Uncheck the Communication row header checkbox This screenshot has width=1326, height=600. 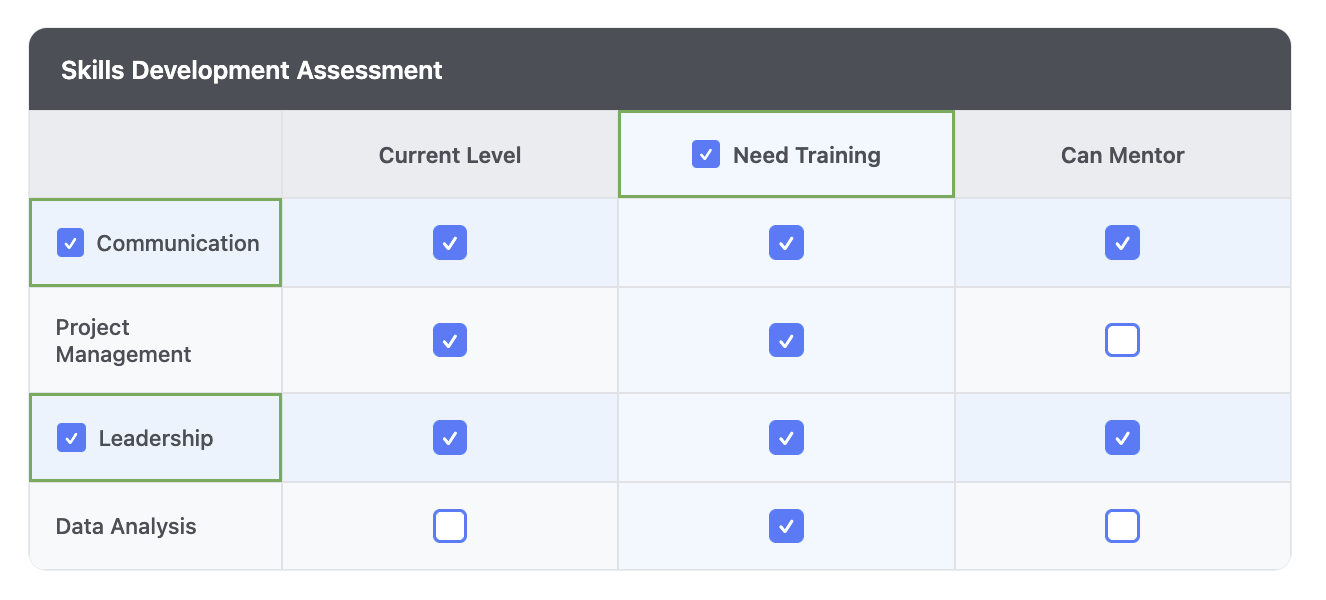click(x=71, y=243)
